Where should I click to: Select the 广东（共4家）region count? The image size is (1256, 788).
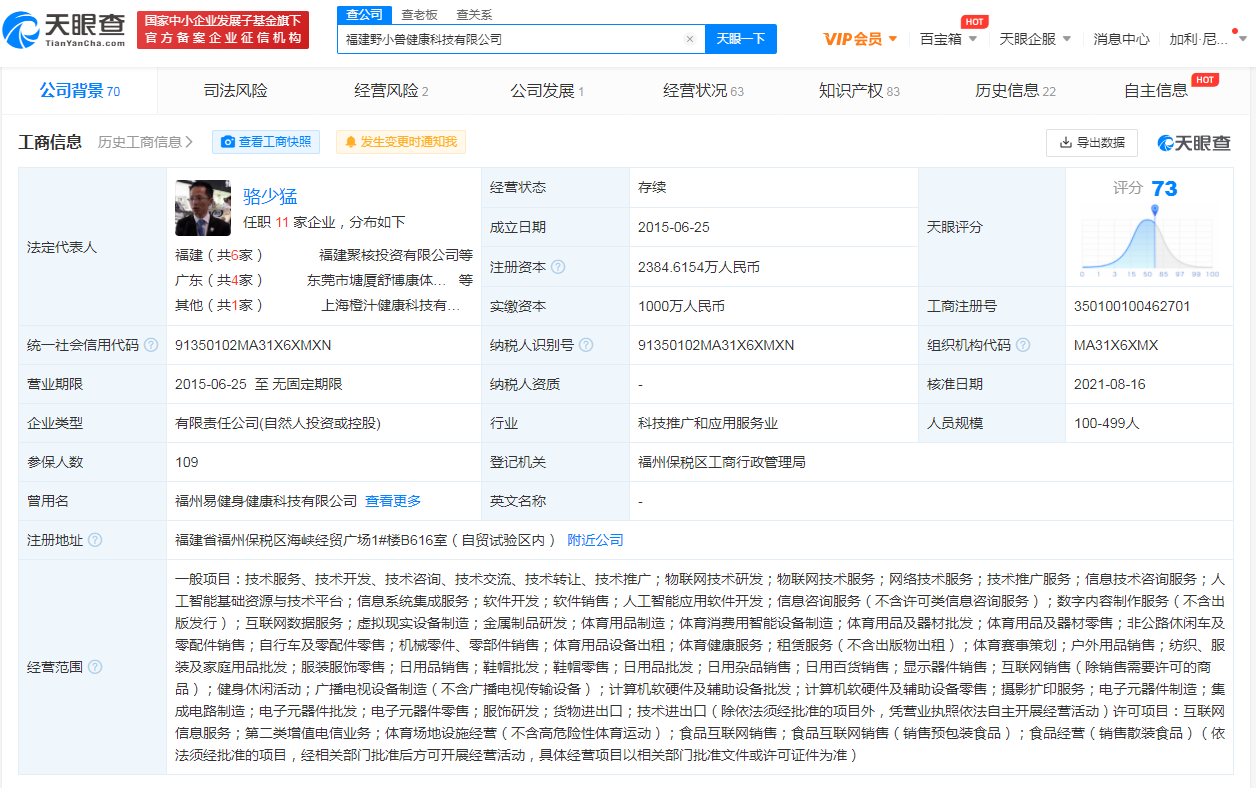[x=220, y=281]
